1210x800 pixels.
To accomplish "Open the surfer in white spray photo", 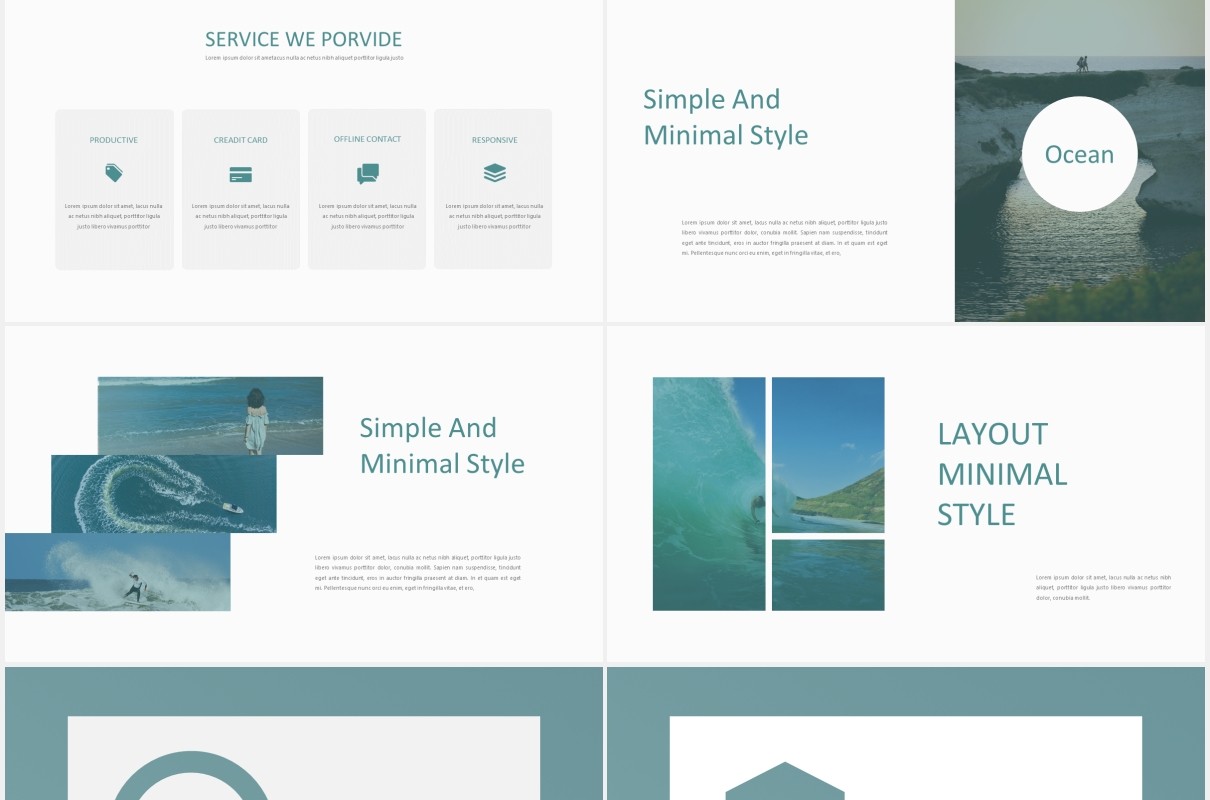I will tap(118, 572).
